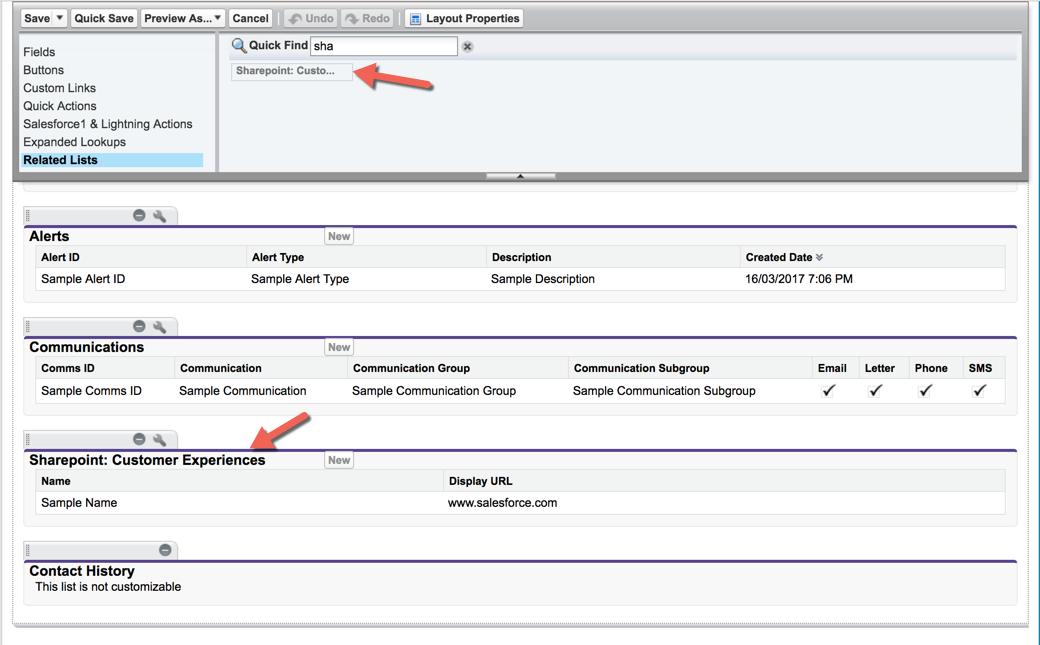This screenshot has width=1040, height=645.
Task: Open Layout Properties
Action: coord(464,18)
